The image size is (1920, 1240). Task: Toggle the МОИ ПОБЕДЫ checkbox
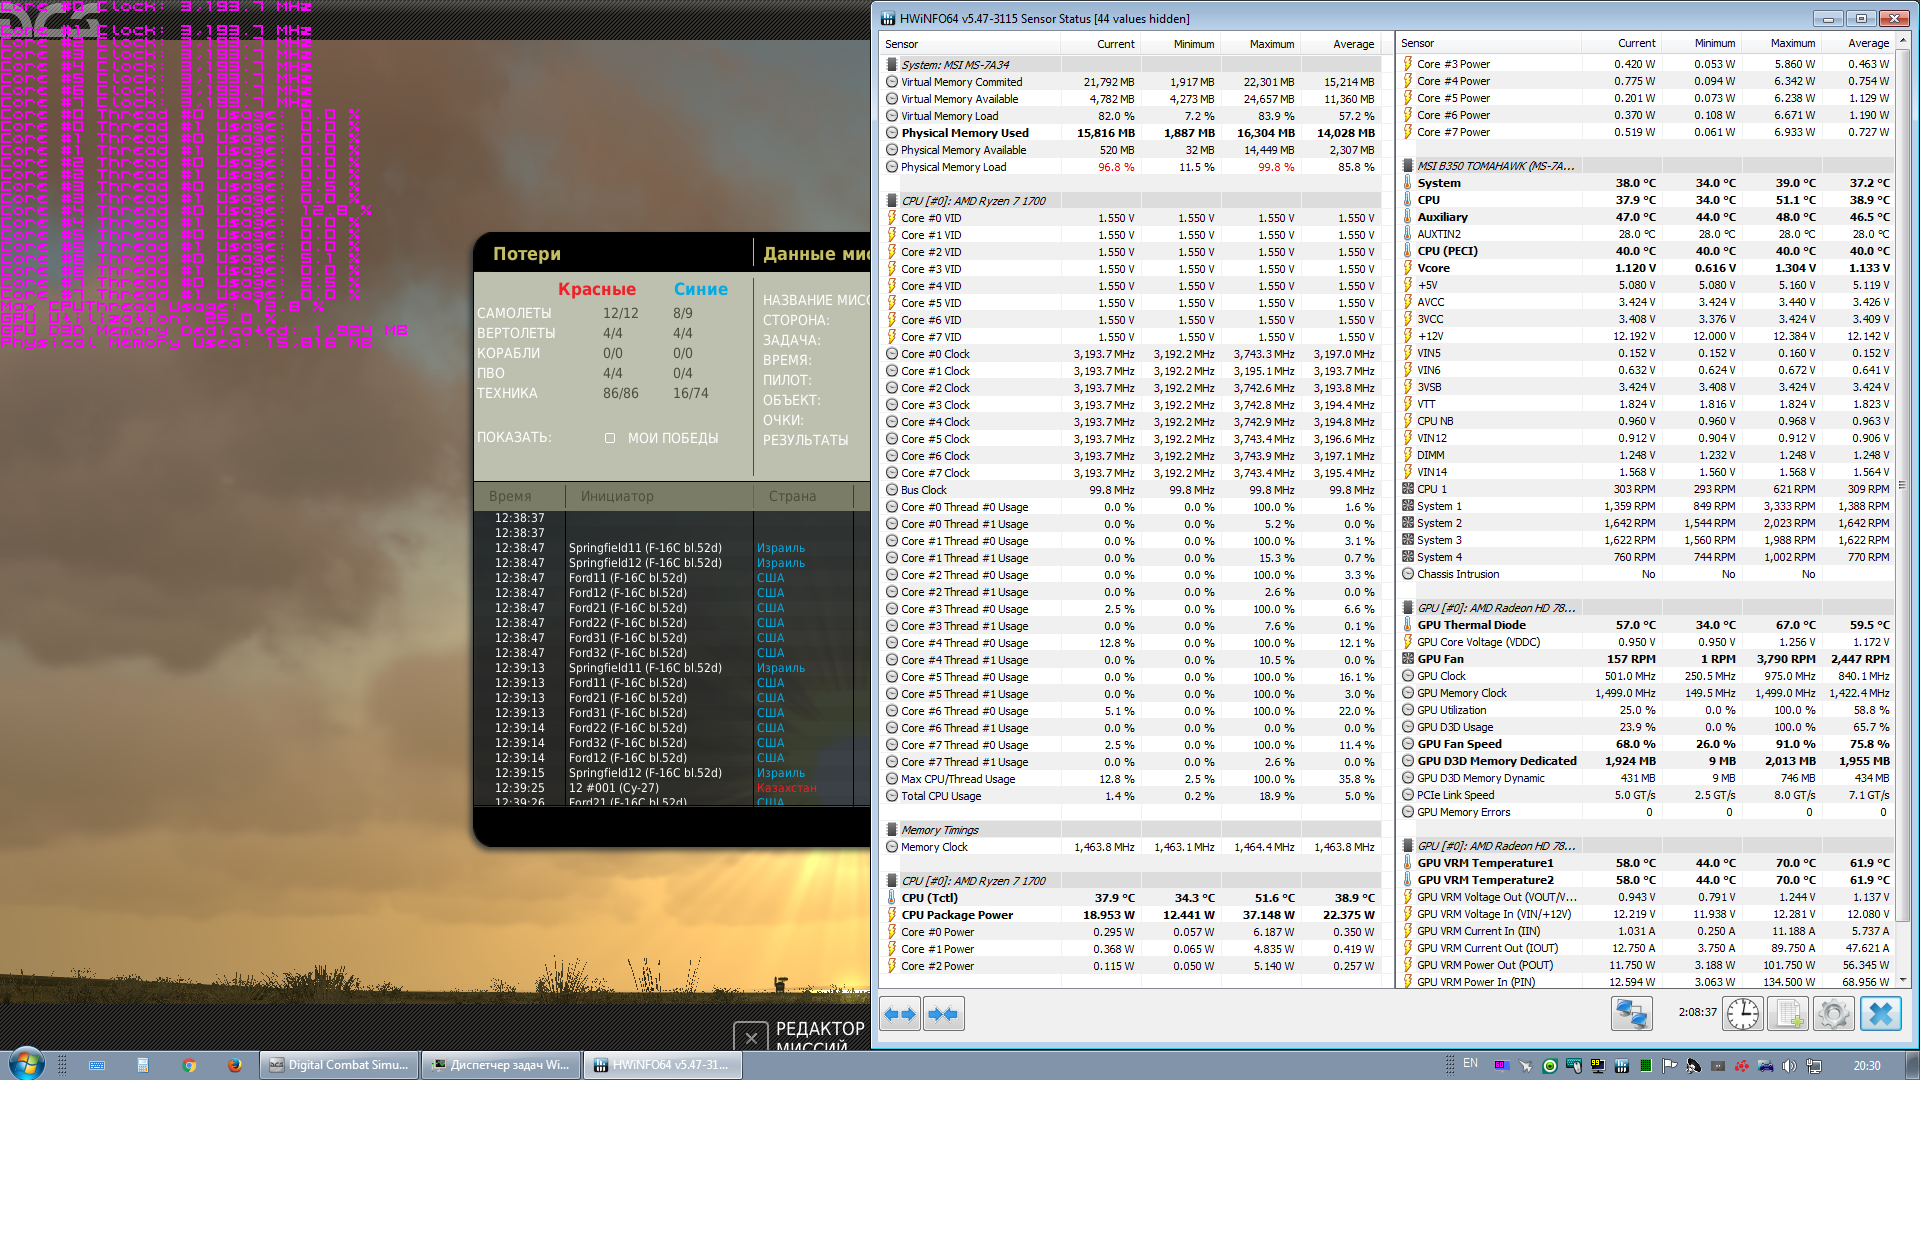pos(610,438)
